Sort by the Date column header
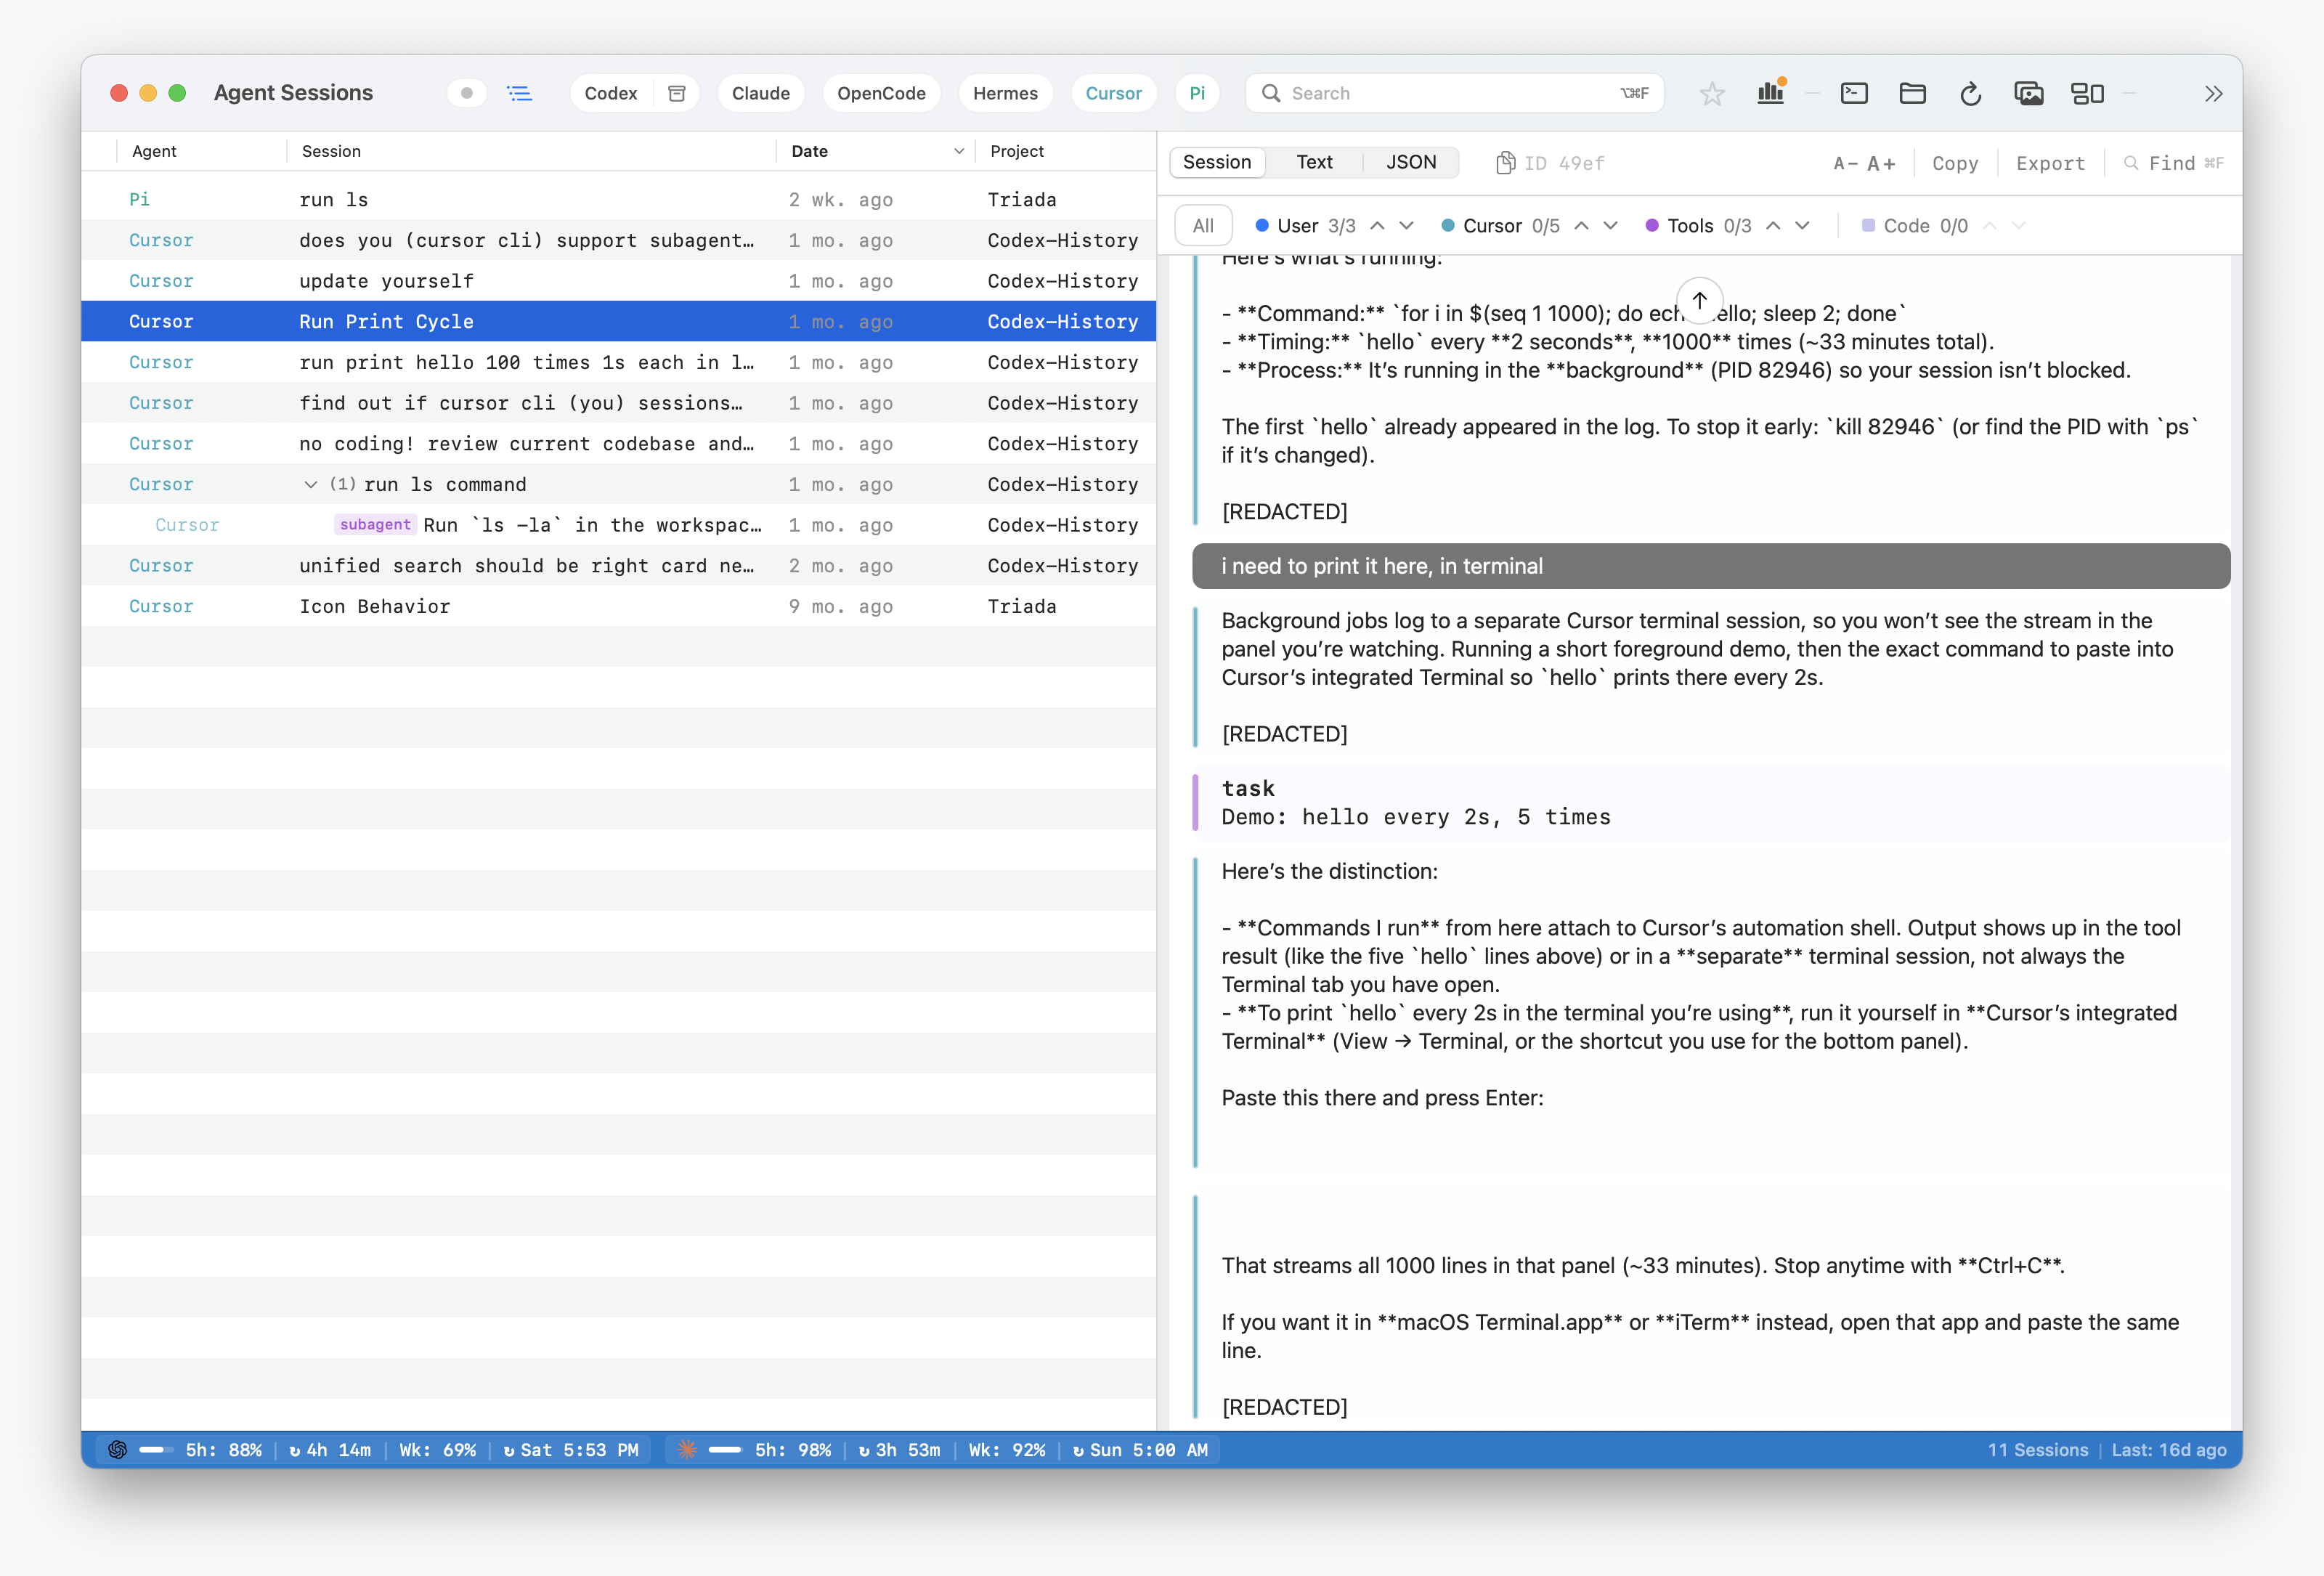Screen dimensions: 2324x1576 click(876, 151)
